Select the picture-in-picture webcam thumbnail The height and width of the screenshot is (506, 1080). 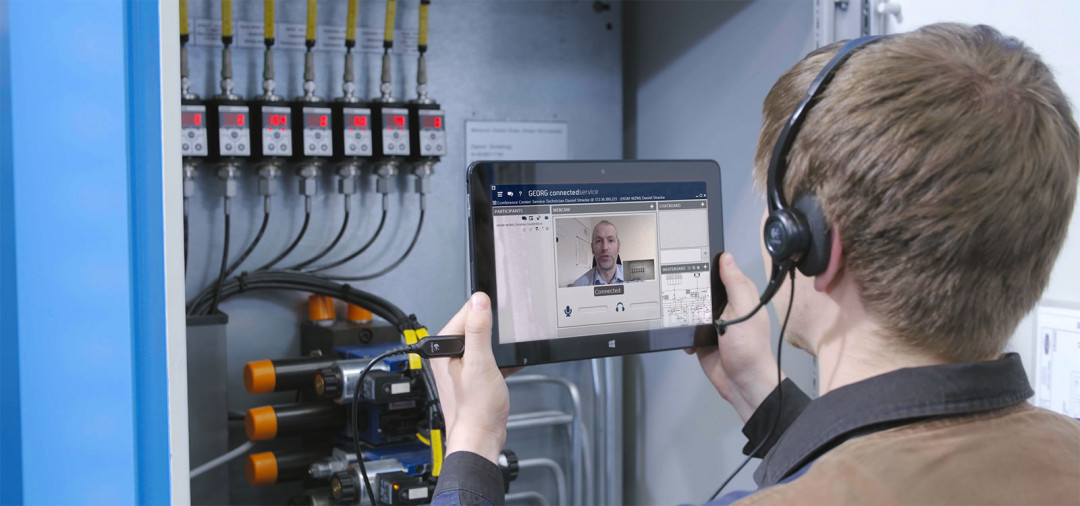(640, 270)
